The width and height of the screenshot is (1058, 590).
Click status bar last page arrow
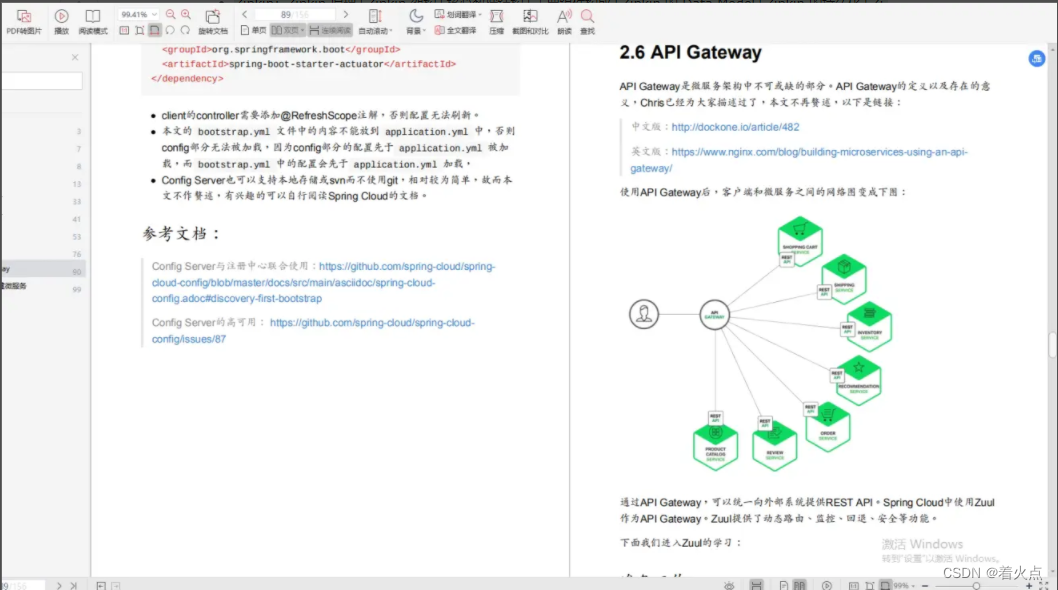pos(74,585)
